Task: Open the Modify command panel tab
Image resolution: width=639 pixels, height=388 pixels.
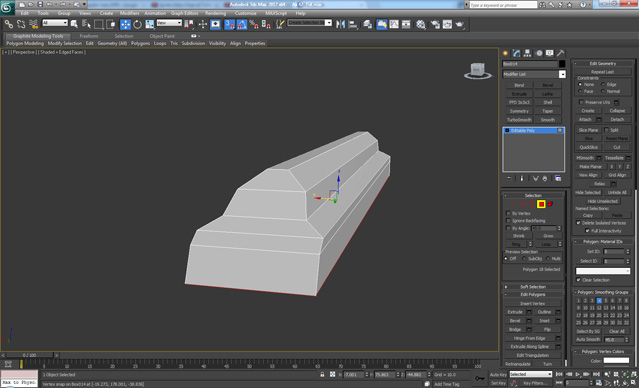Action: point(517,53)
